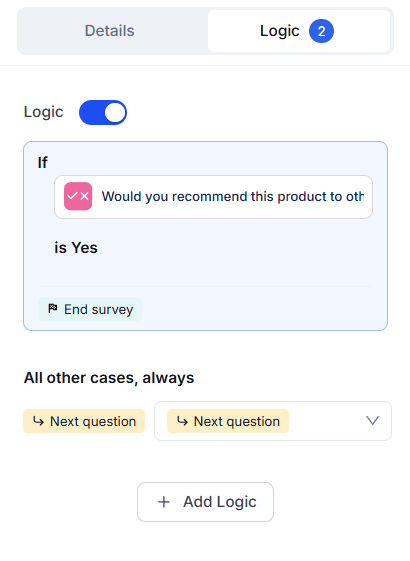Click the End survey action chip
The width and height of the screenshot is (410, 561).
pos(90,309)
